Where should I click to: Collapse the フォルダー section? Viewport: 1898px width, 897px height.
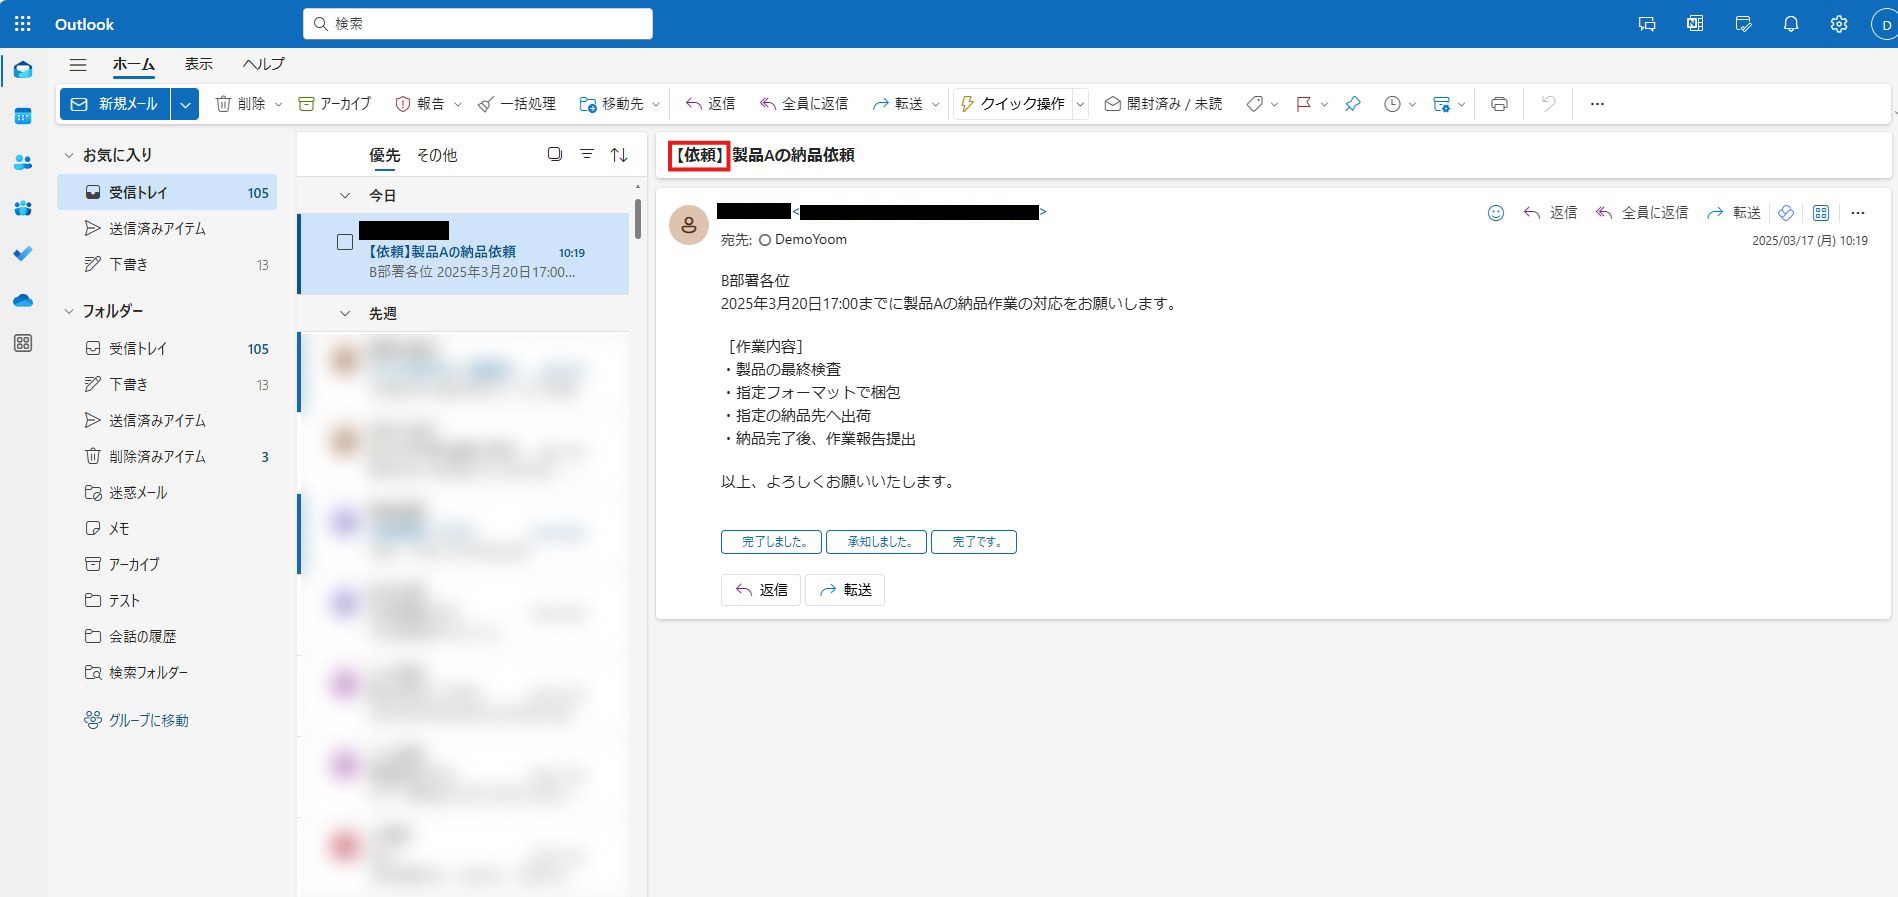pyautogui.click(x=69, y=311)
